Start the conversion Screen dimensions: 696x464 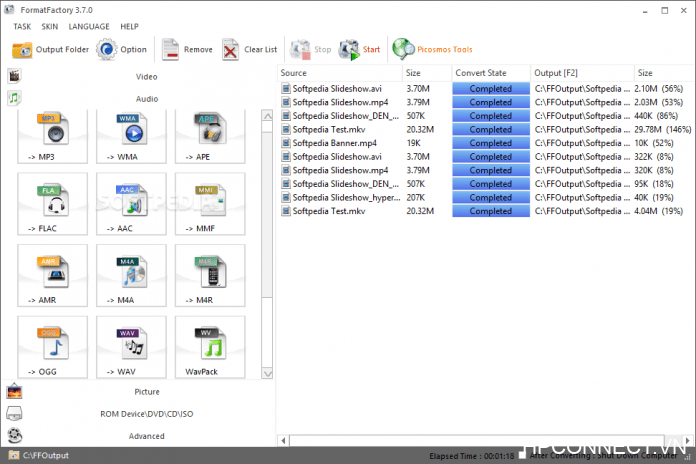(x=359, y=50)
